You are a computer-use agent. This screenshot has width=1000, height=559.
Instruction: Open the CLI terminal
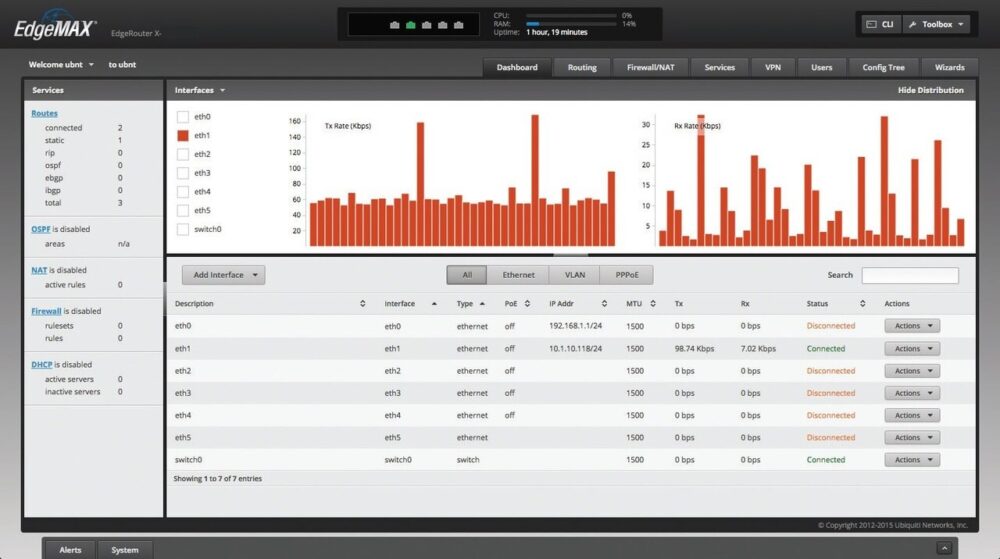(879, 24)
